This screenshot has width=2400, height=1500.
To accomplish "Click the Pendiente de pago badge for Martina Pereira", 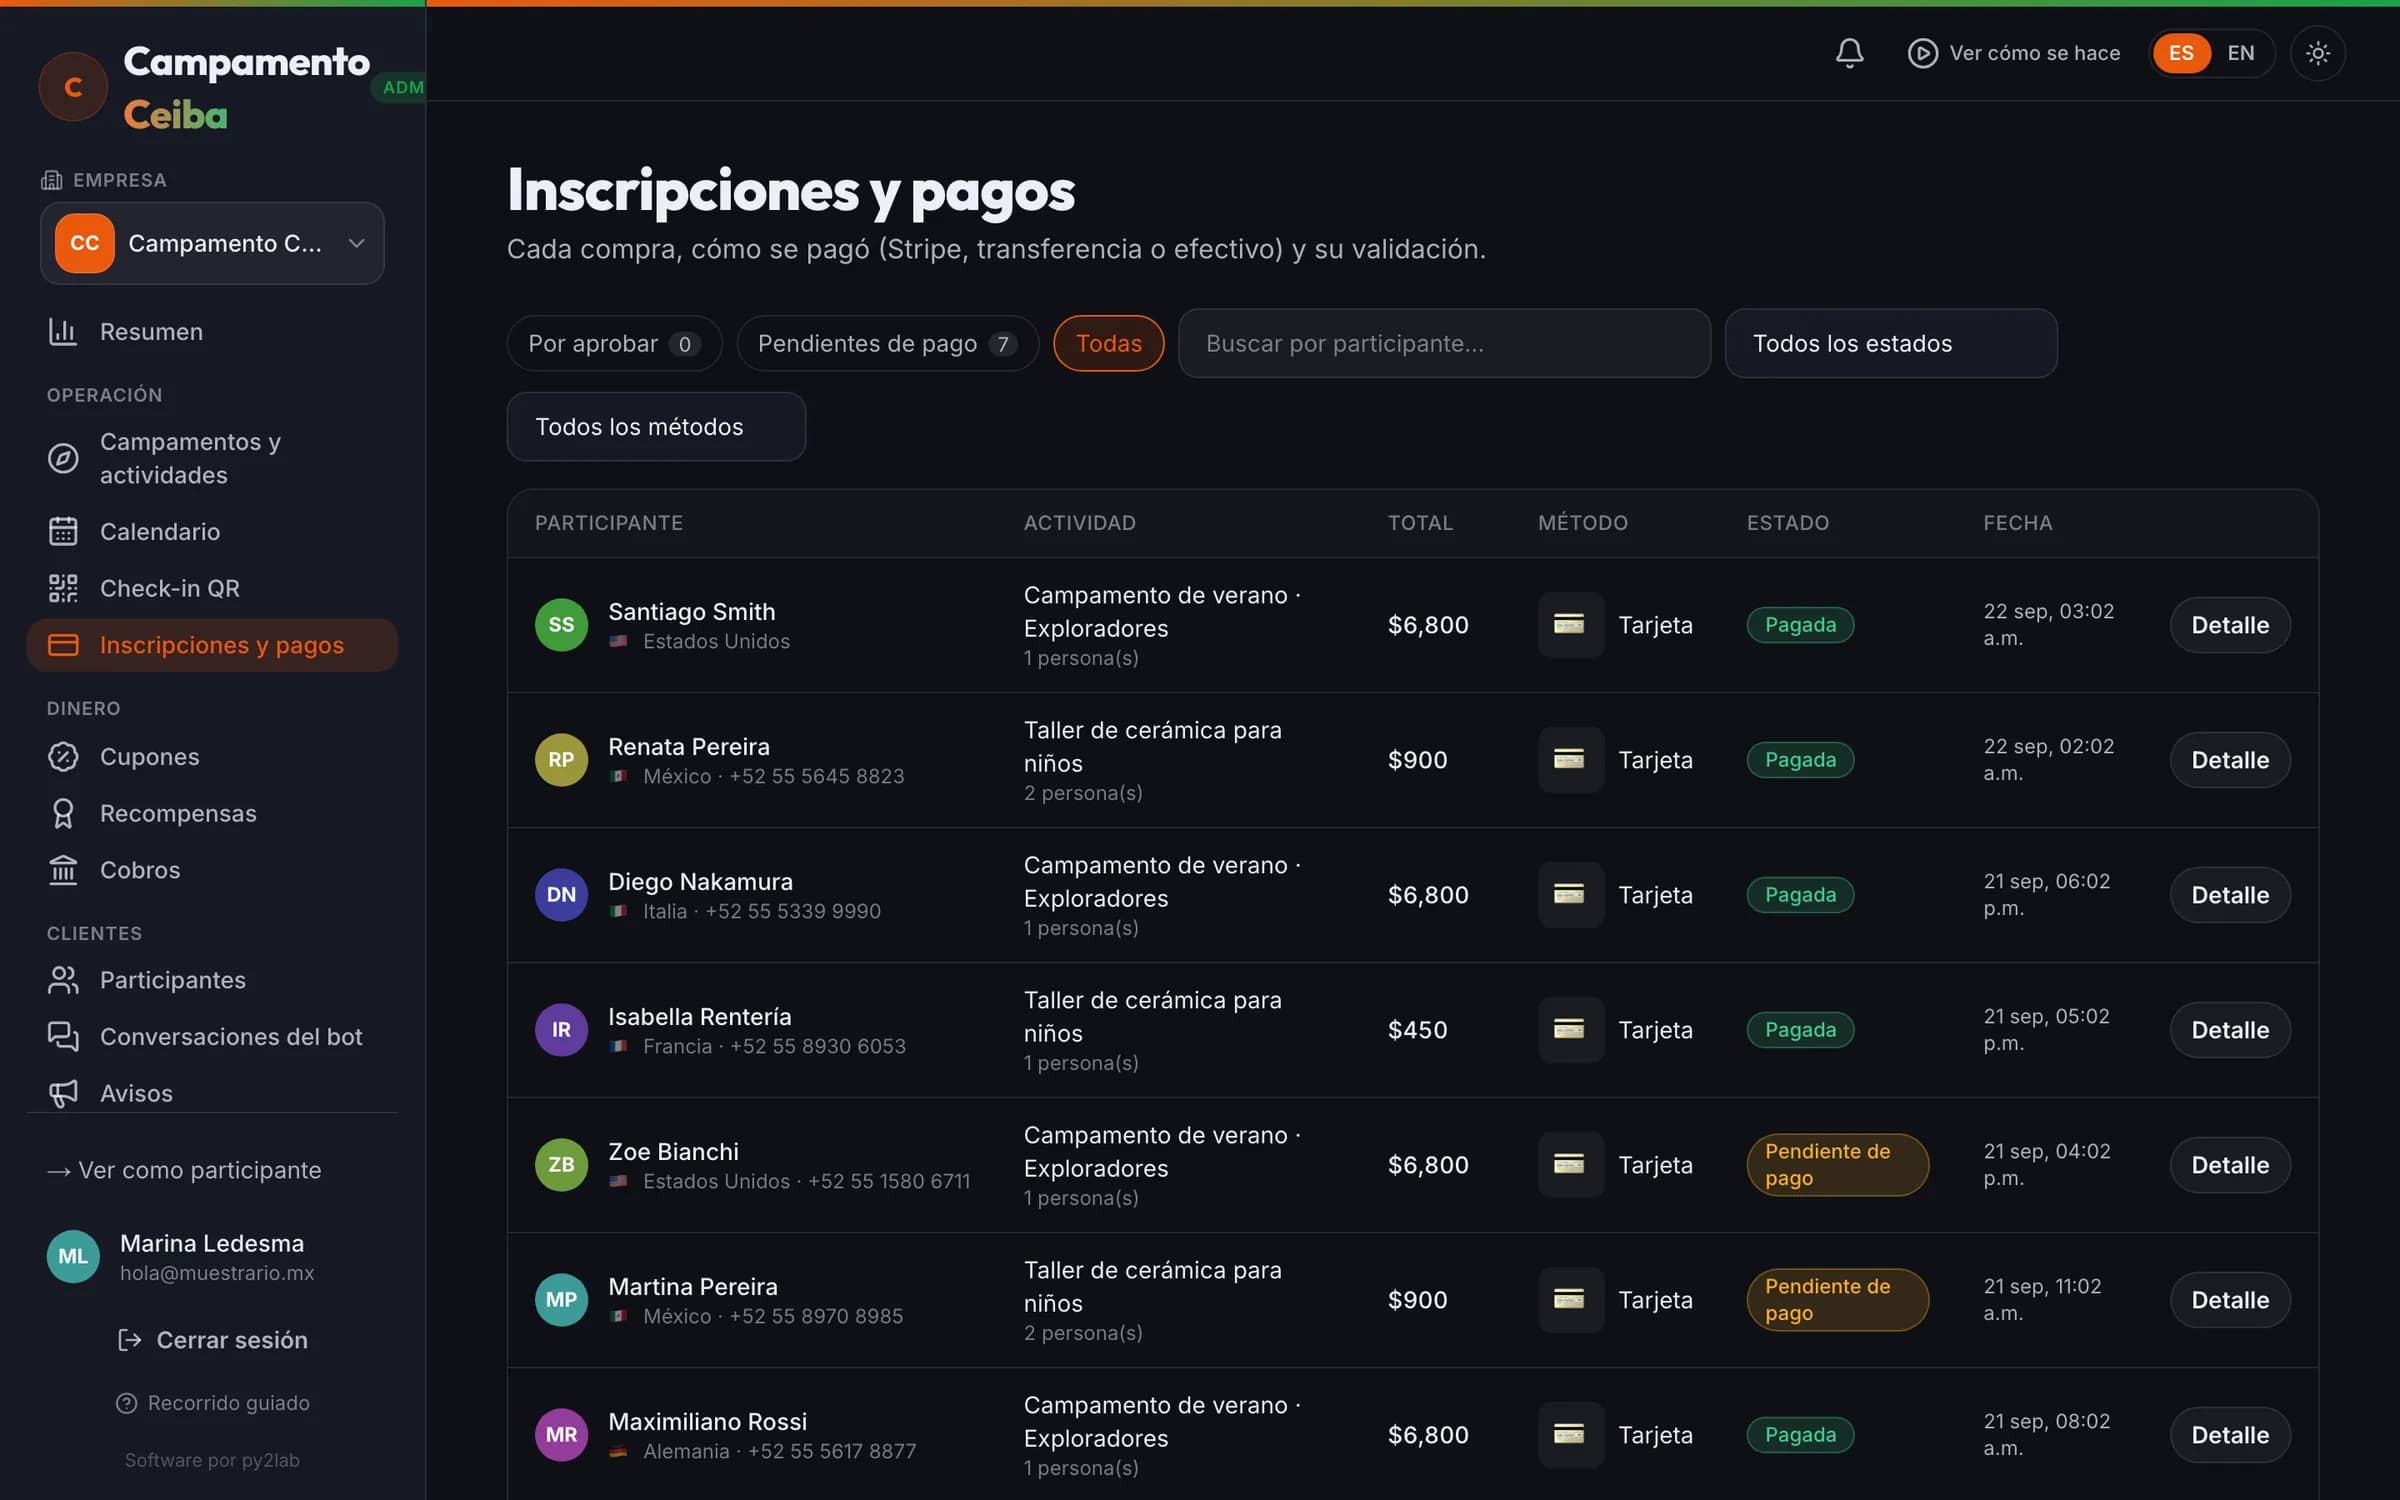I will pos(1837,1300).
